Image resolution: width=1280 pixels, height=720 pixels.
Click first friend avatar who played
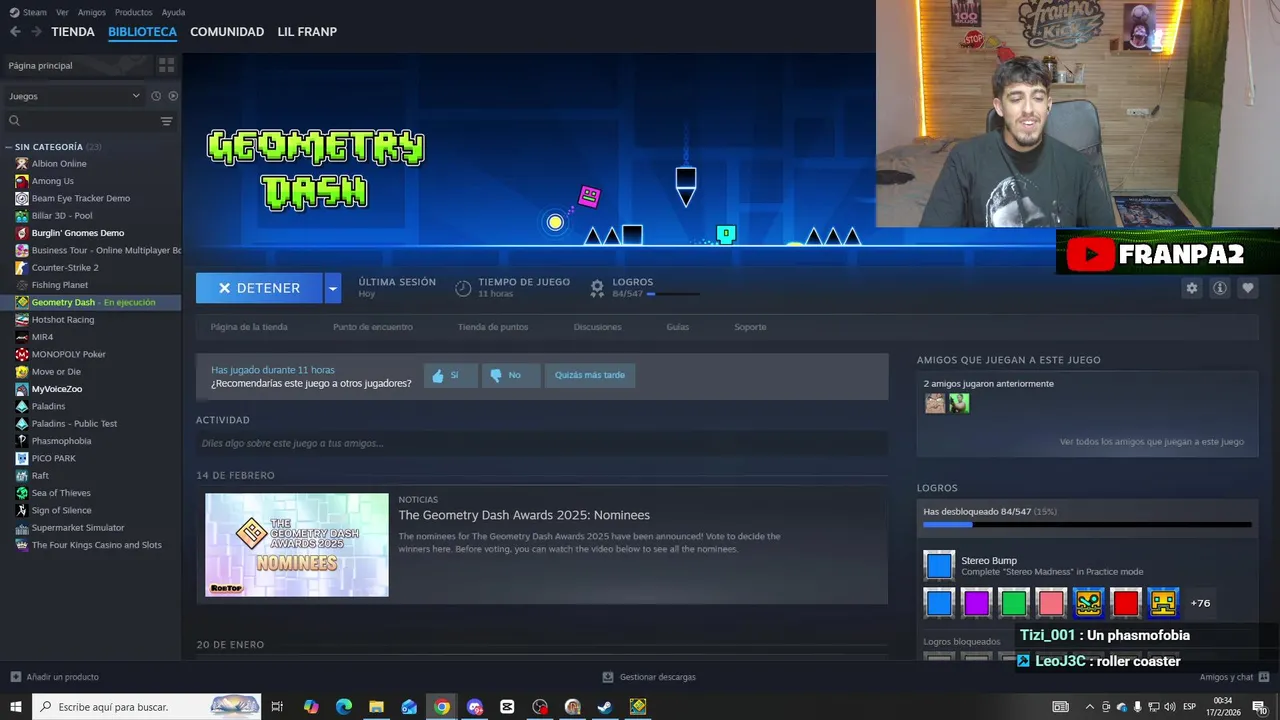pyautogui.click(x=935, y=403)
